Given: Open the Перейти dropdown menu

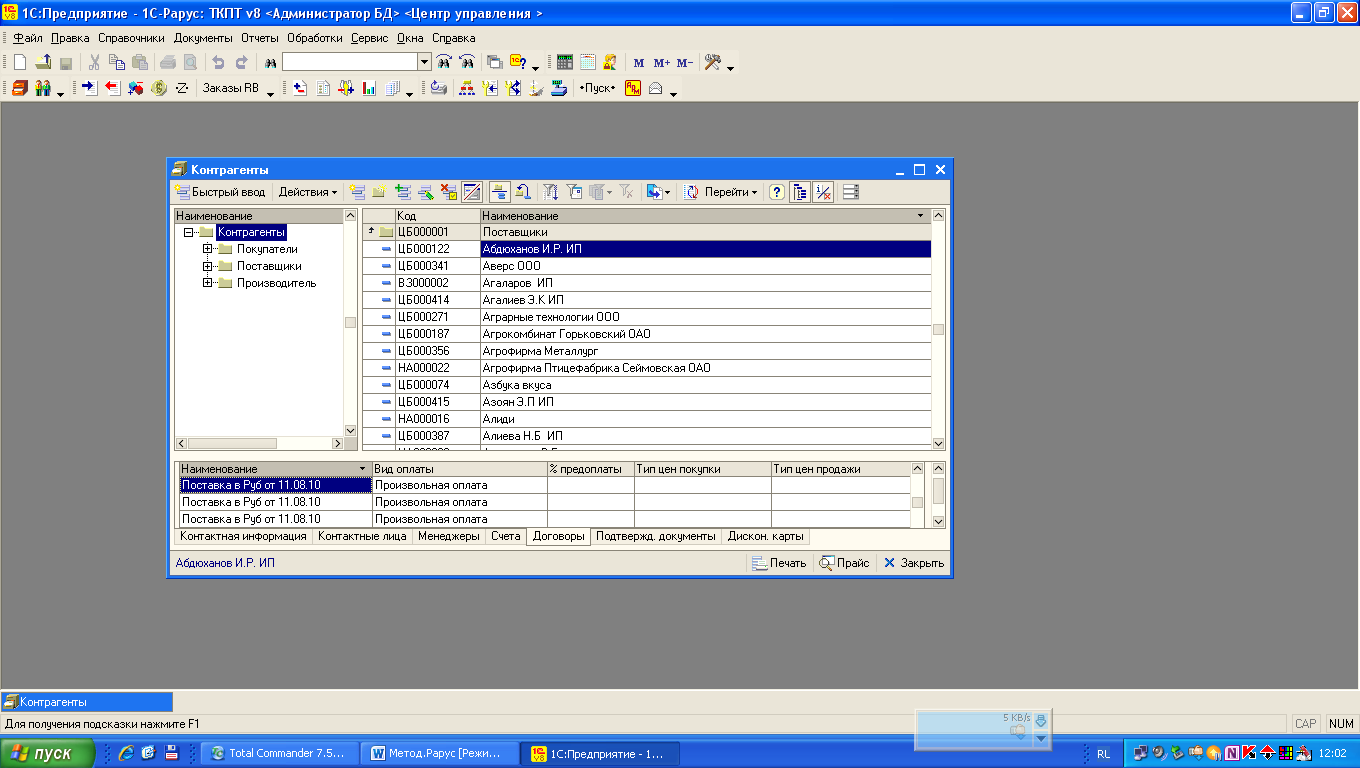Looking at the screenshot, I should pyautogui.click(x=731, y=192).
